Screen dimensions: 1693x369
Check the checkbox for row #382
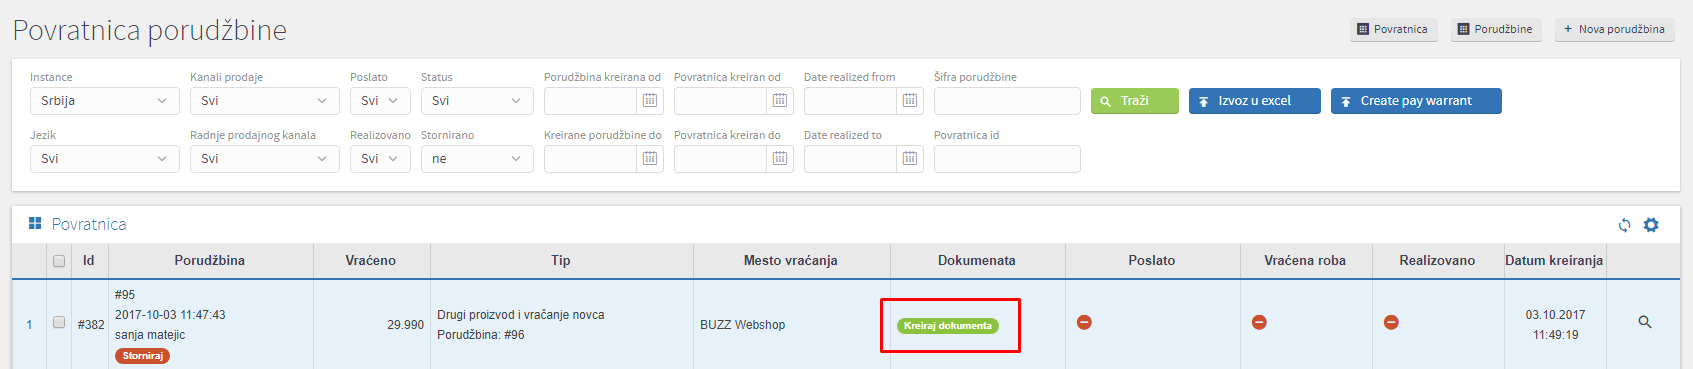pos(59,323)
